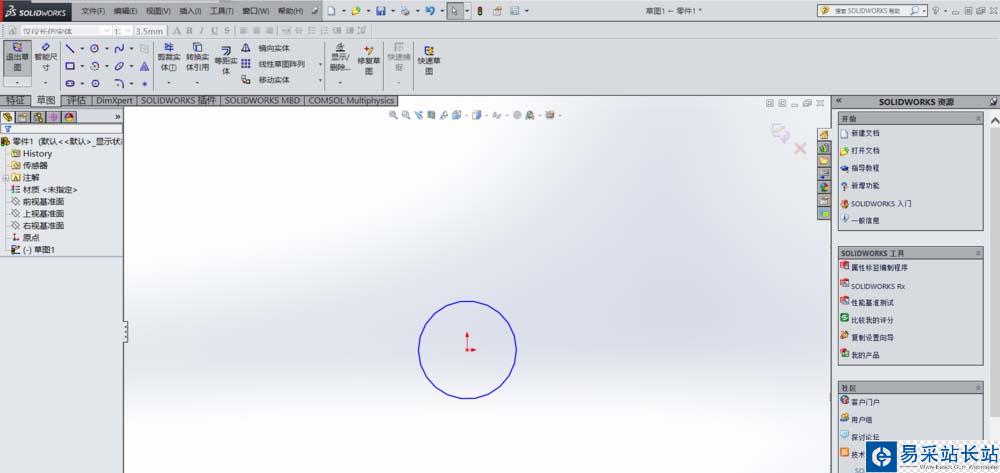Click the Zoom to Fit icon in view toolbar
The image size is (1000, 473).
[x=393, y=115]
